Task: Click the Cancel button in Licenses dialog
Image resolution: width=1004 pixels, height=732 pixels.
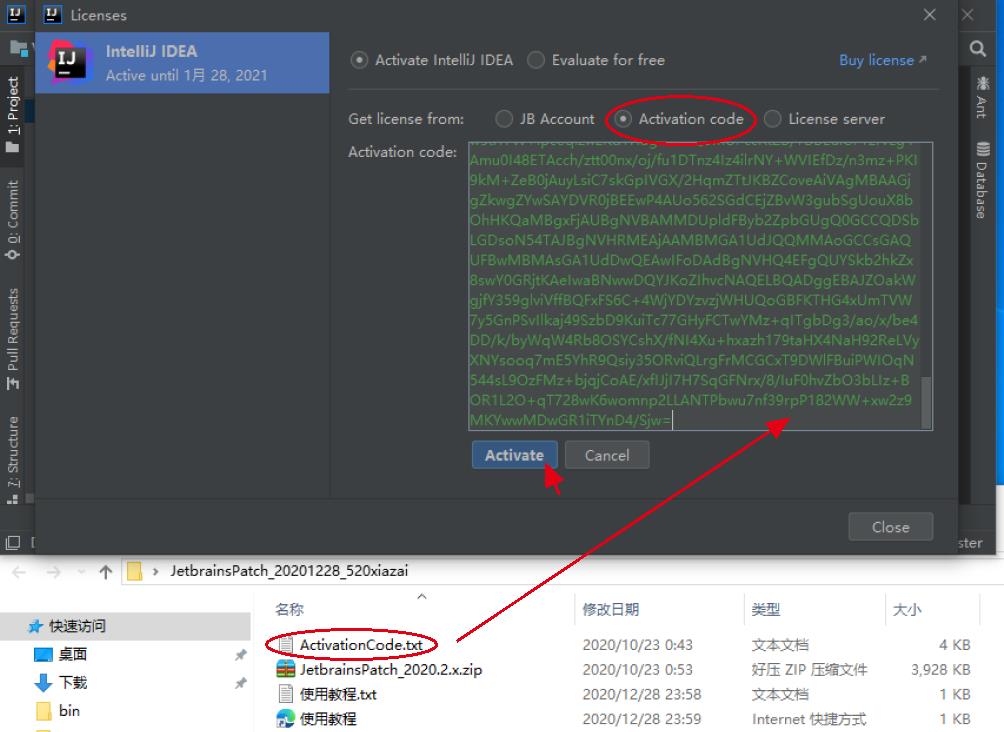Action: pyautogui.click(x=607, y=455)
